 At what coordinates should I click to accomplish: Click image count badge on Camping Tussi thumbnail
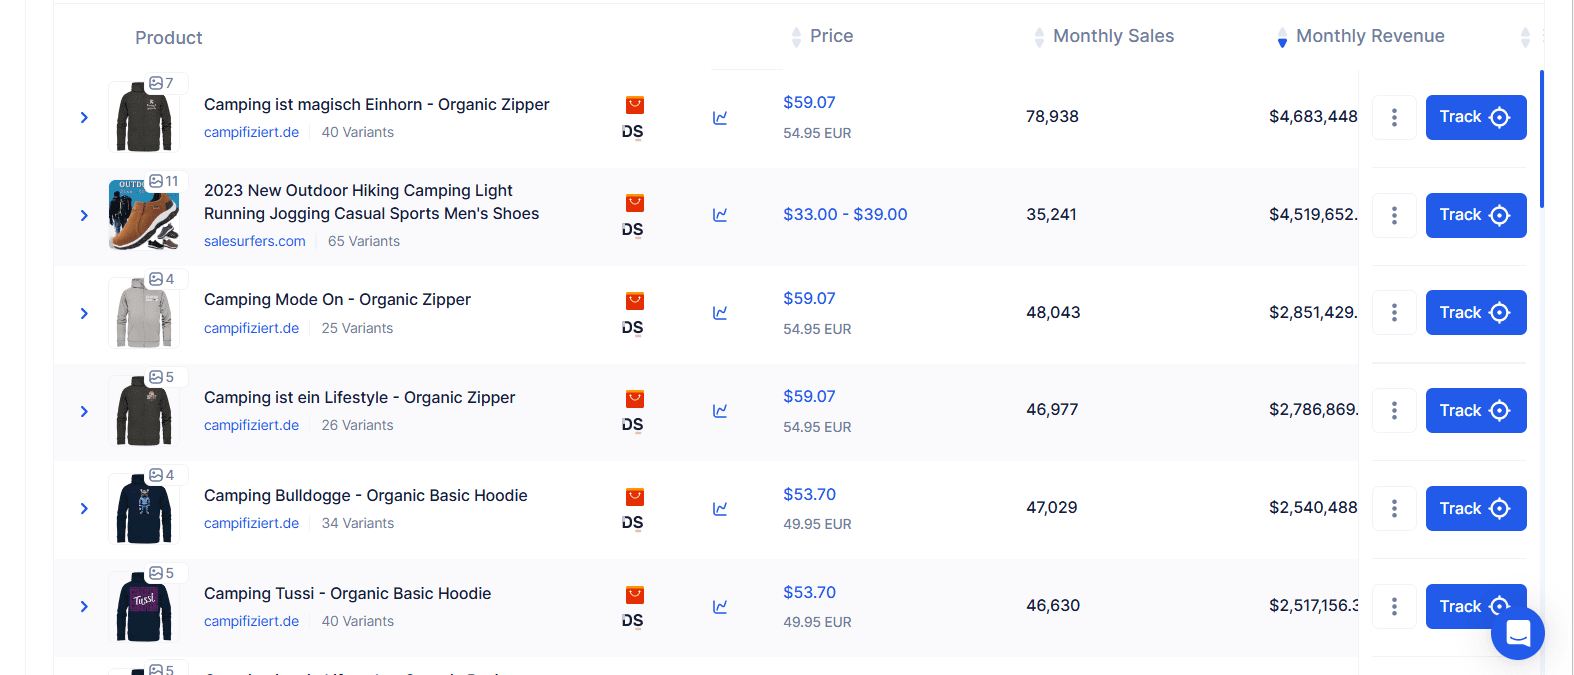162,573
